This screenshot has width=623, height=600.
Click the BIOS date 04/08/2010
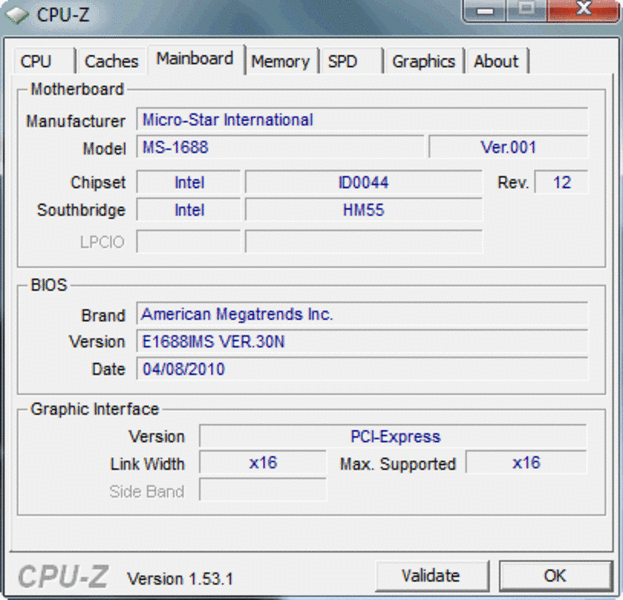(x=362, y=369)
